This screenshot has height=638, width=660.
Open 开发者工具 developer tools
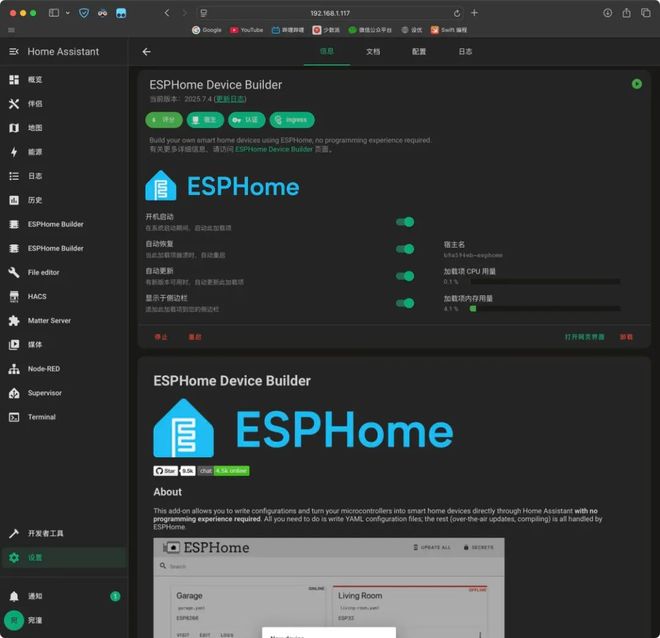click(x=64, y=534)
